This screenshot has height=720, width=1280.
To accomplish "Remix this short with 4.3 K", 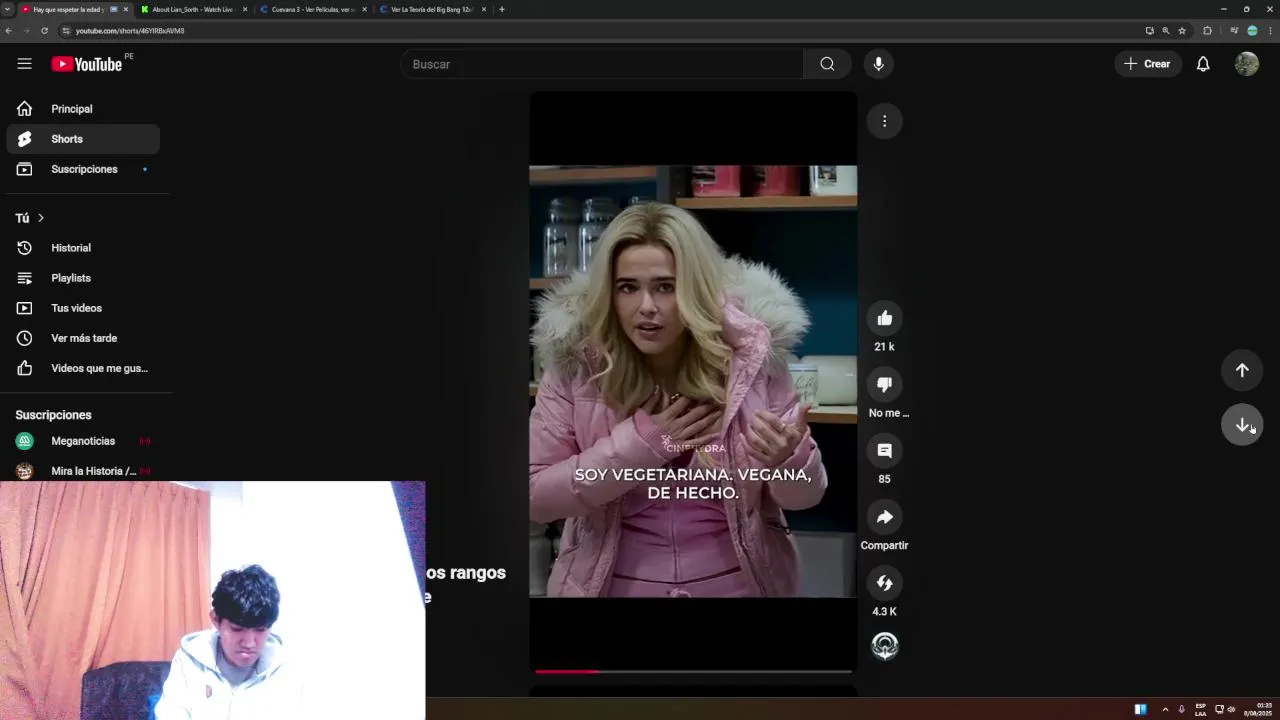I will [884, 583].
